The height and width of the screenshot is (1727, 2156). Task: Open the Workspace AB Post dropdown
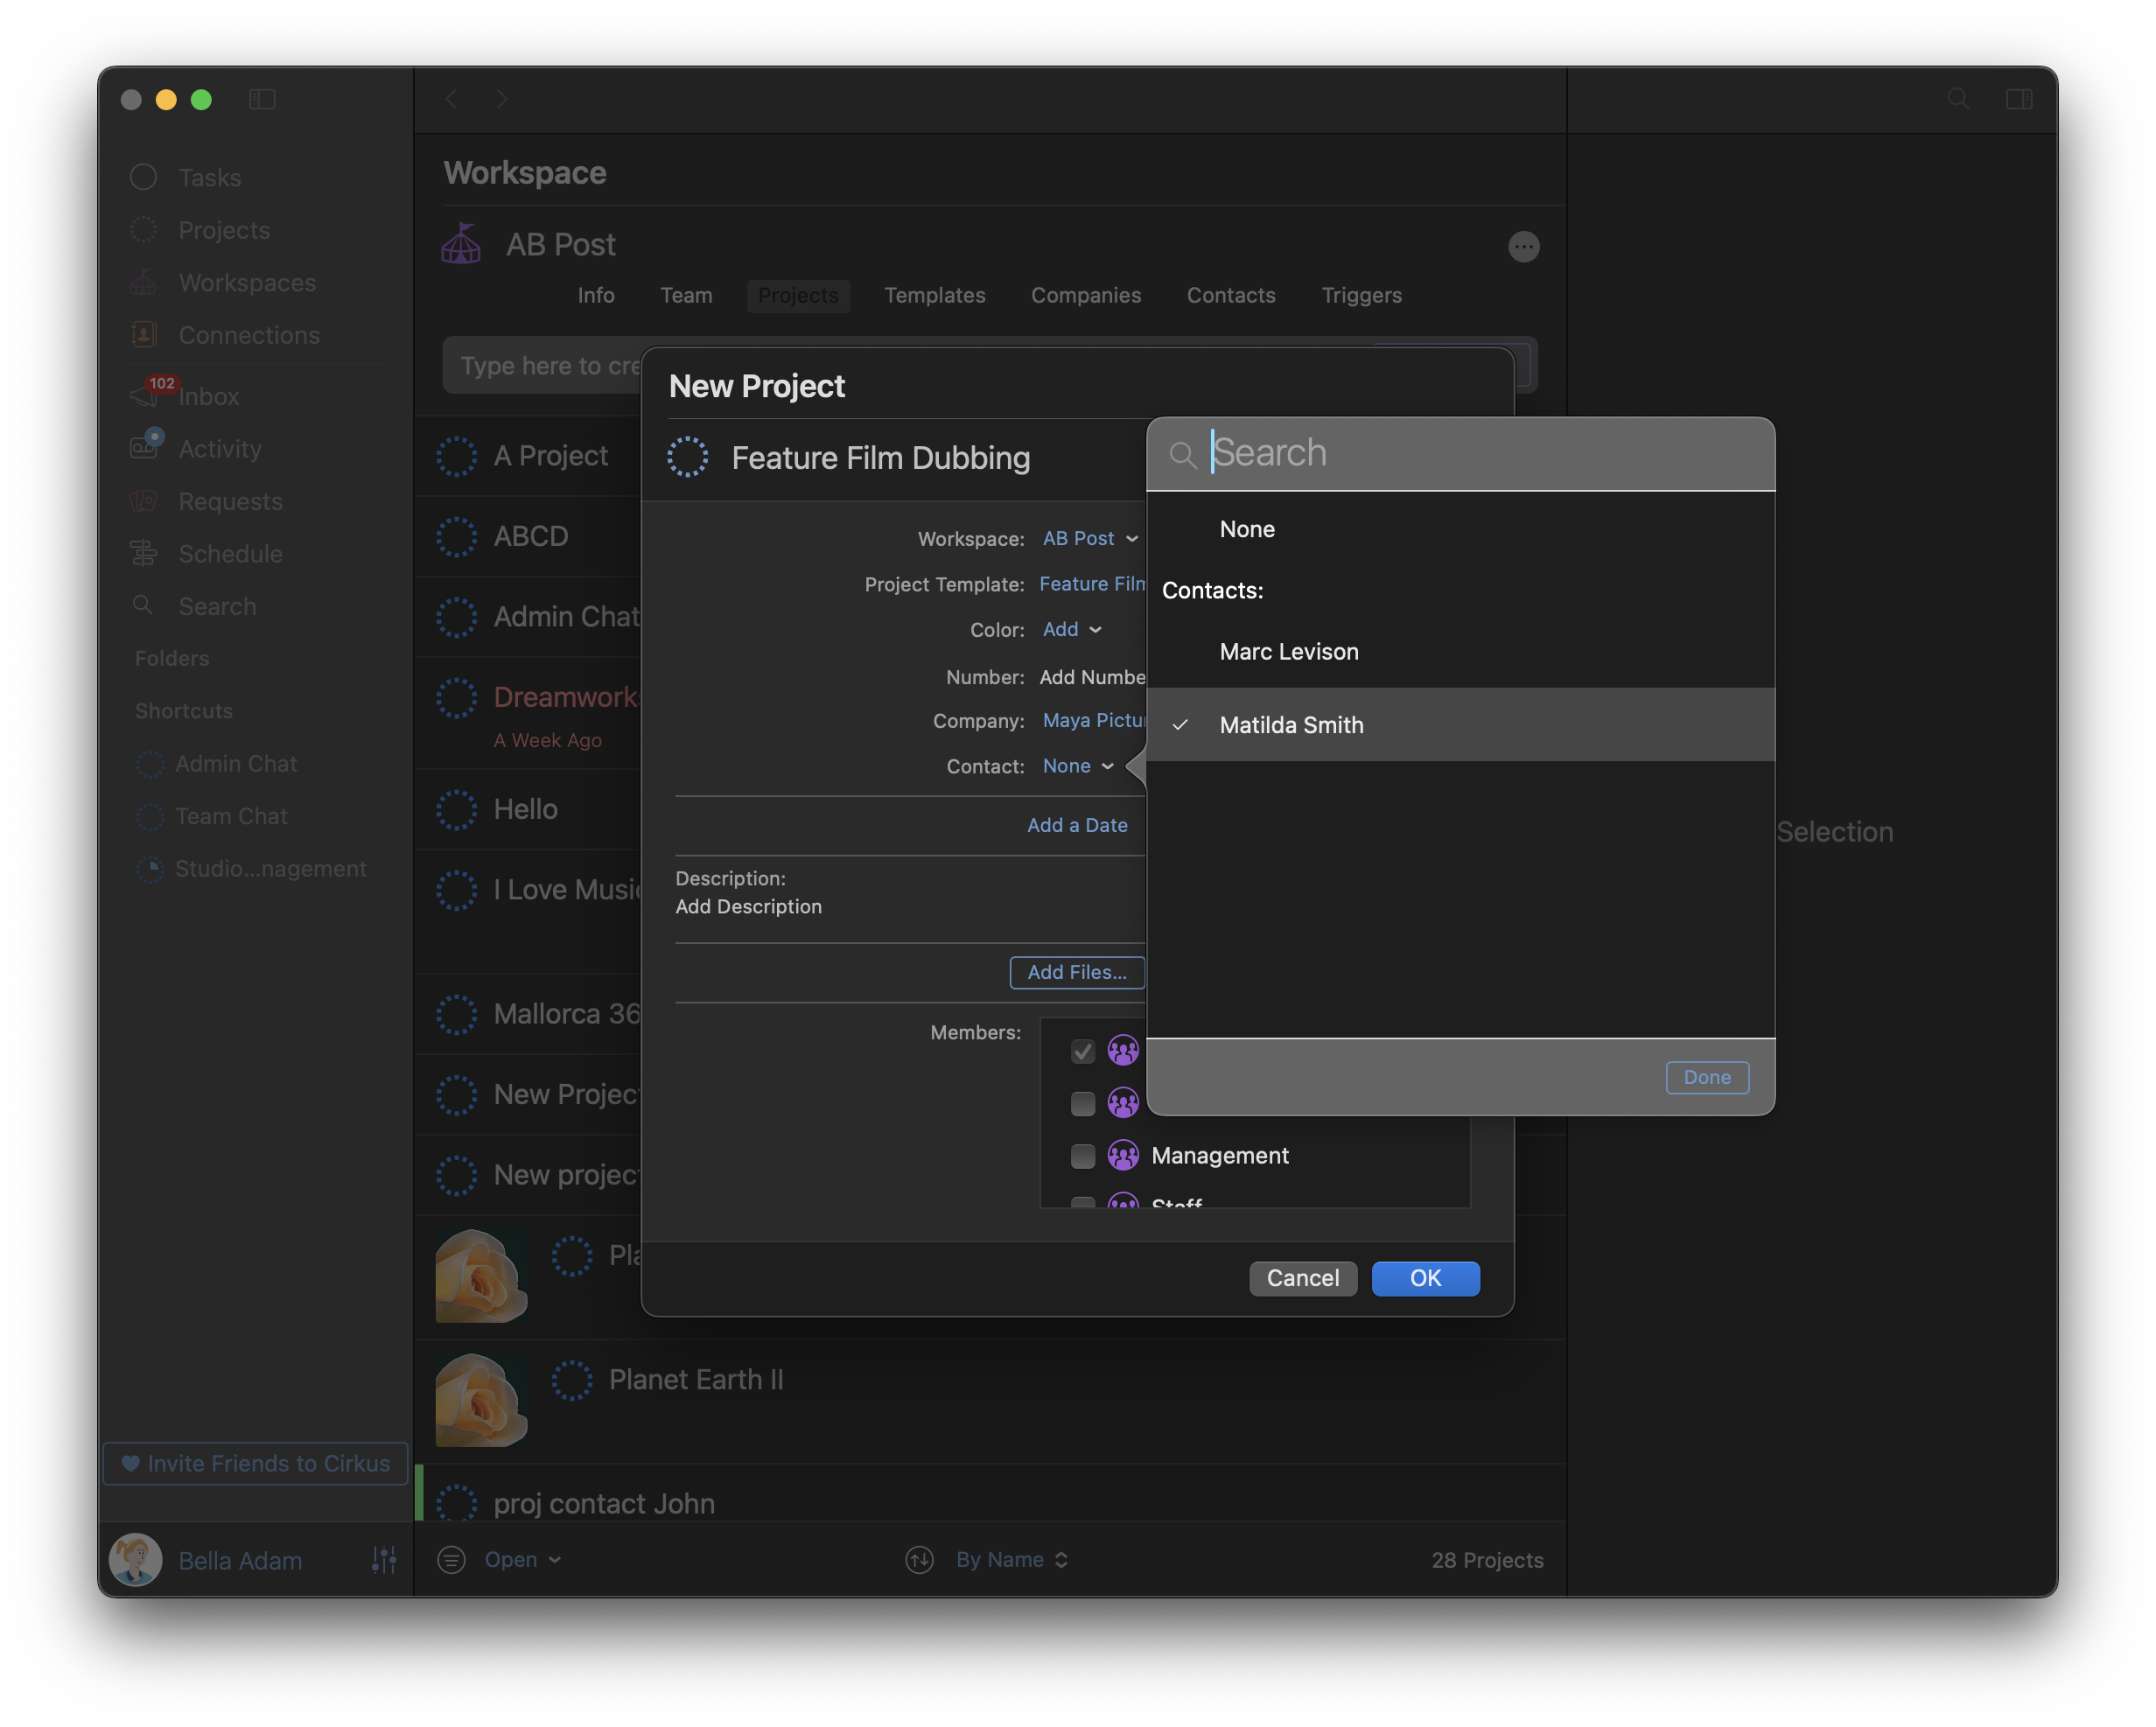(x=1089, y=538)
